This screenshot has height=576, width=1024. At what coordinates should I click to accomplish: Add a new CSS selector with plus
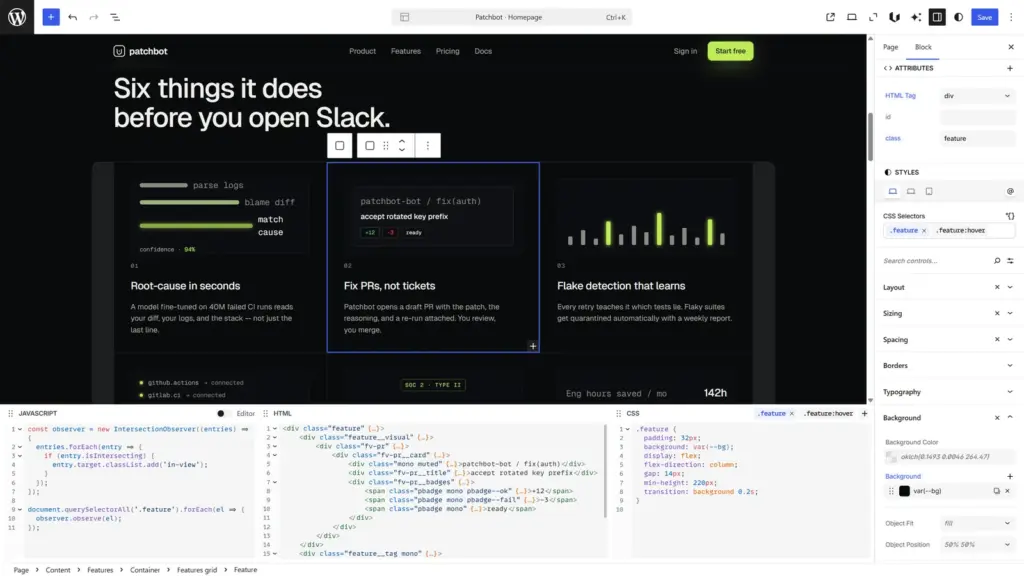(864, 413)
